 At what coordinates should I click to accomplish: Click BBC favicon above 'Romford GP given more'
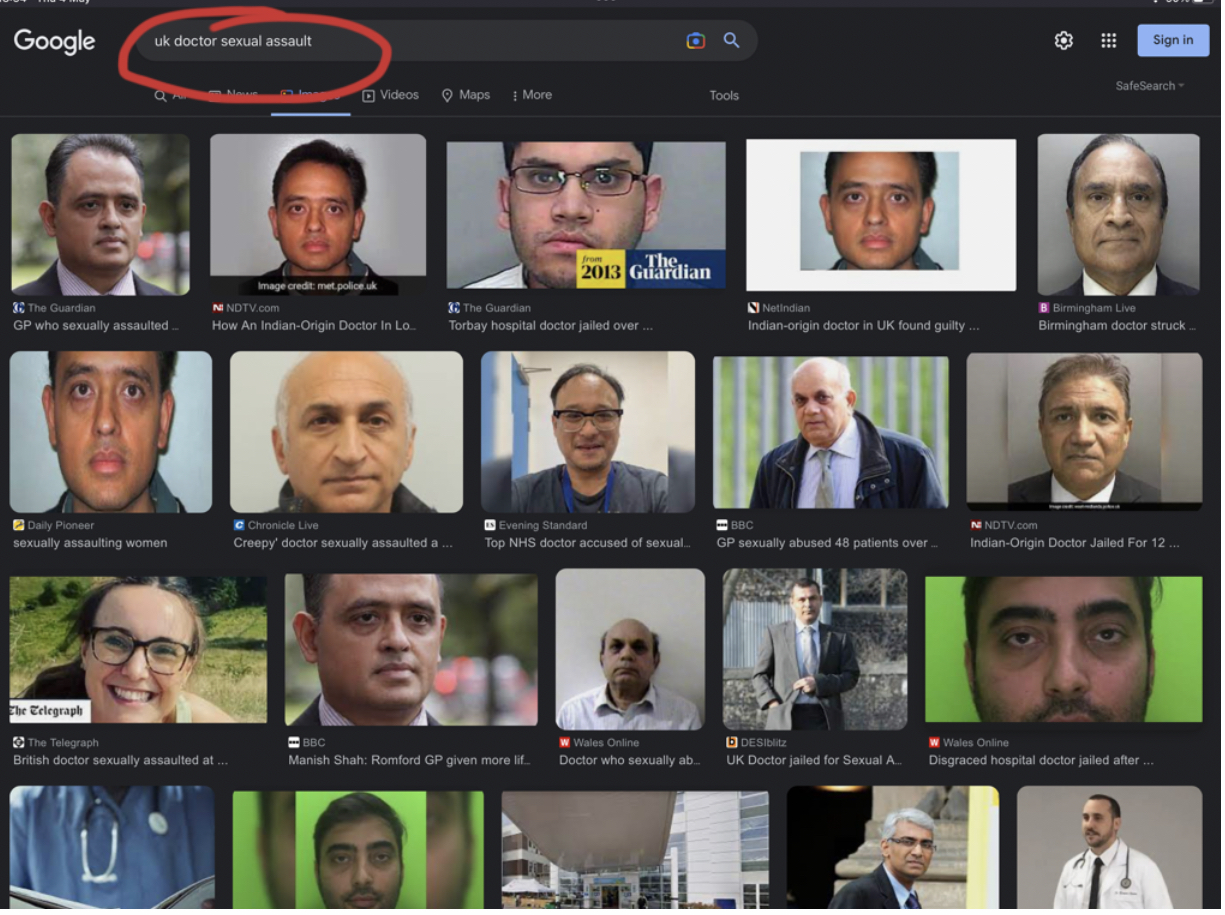[x=294, y=743]
